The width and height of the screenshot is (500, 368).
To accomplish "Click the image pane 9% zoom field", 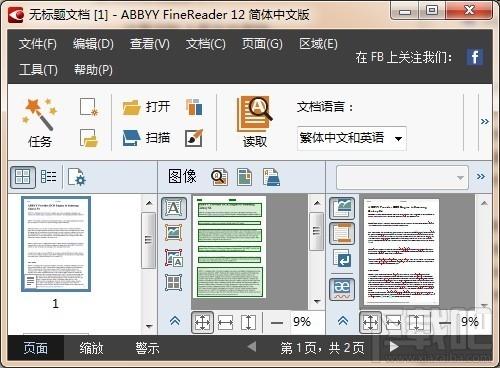I will pyautogui.click(x=302, y=322).
